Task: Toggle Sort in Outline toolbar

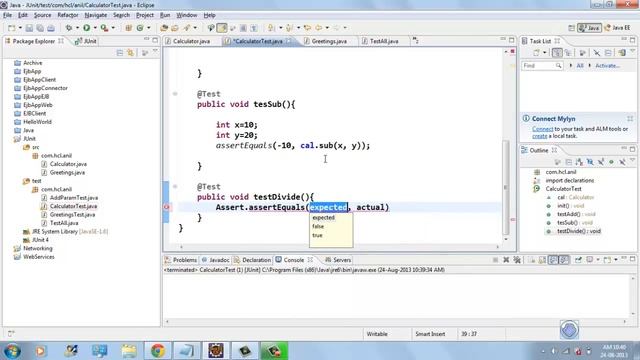Action: pyautogui.click(x=580, y=162)
